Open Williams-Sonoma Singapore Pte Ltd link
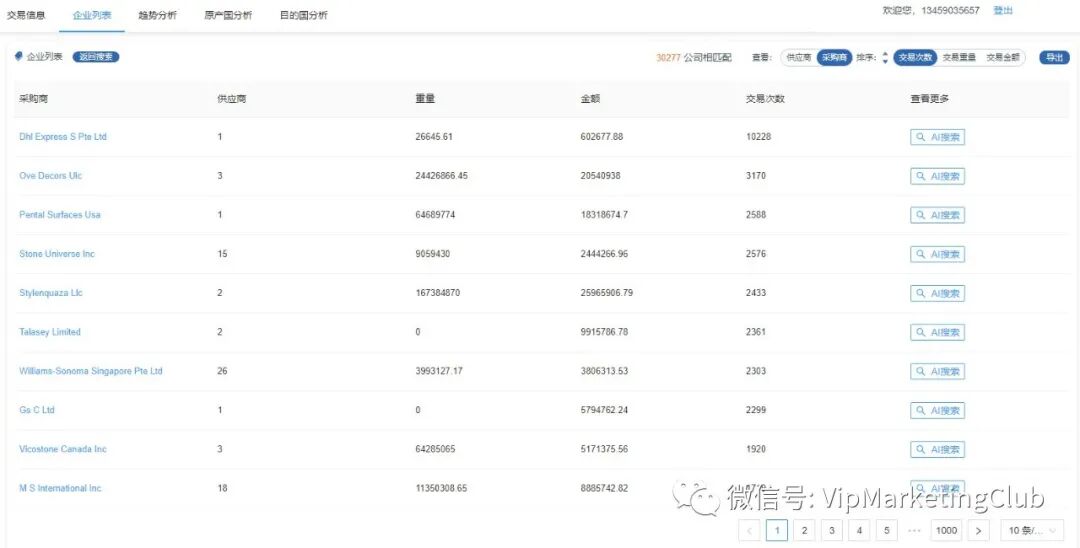Viewport: 1080px width, 548px height. pos(91,371)
